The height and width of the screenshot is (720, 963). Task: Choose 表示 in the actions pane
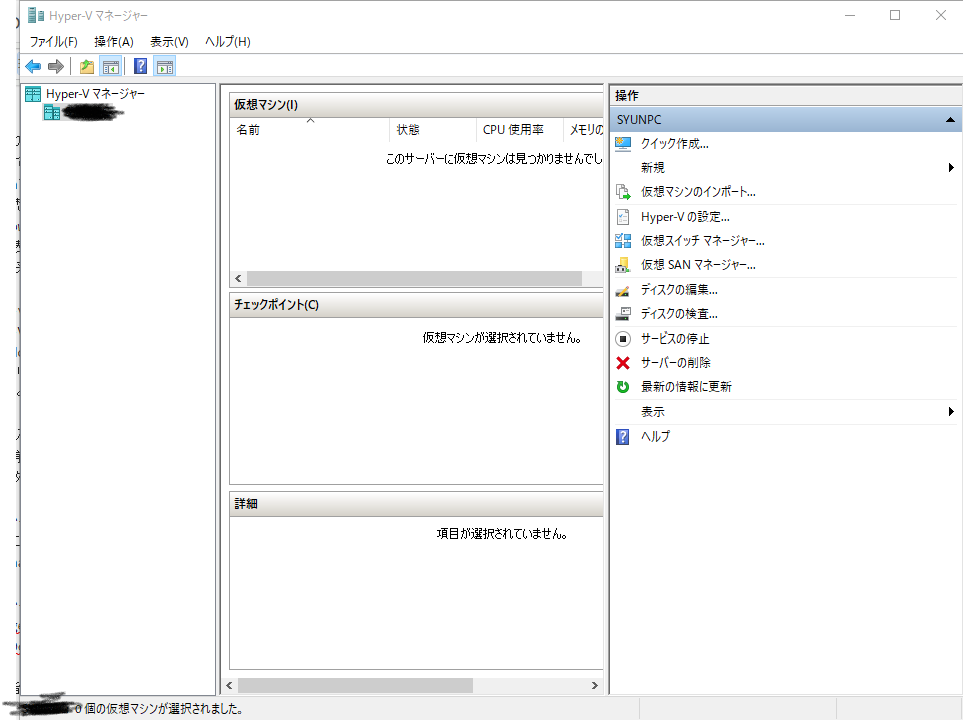click(653, 412)
